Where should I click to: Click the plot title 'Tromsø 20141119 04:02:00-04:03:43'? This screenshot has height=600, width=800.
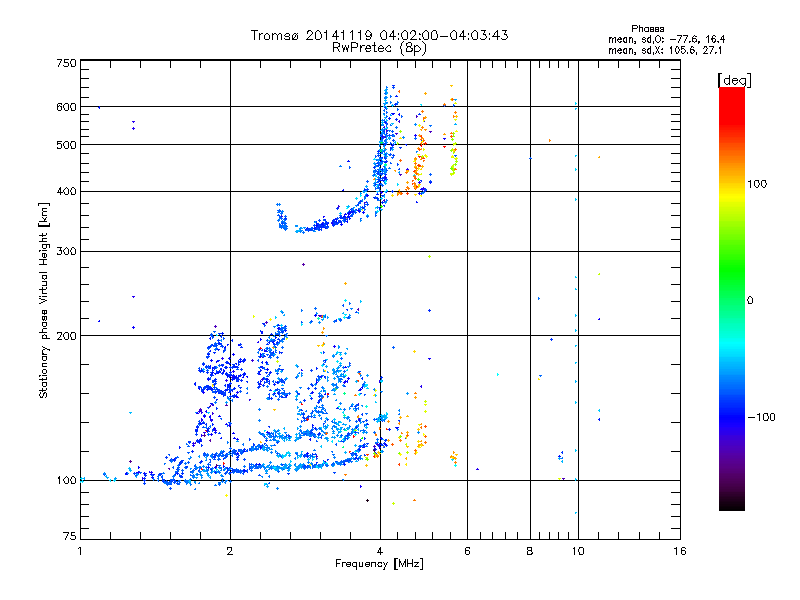[380, 35]
